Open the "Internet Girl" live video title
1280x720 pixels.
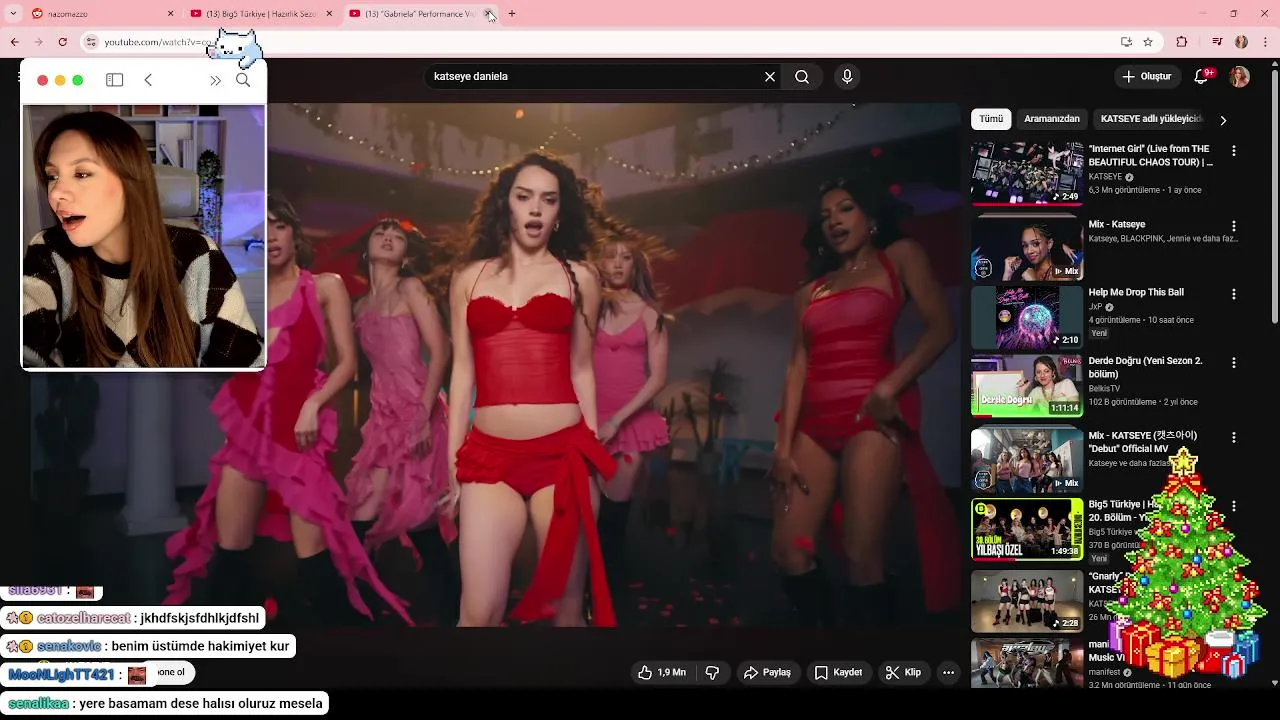click(1150, 155)
